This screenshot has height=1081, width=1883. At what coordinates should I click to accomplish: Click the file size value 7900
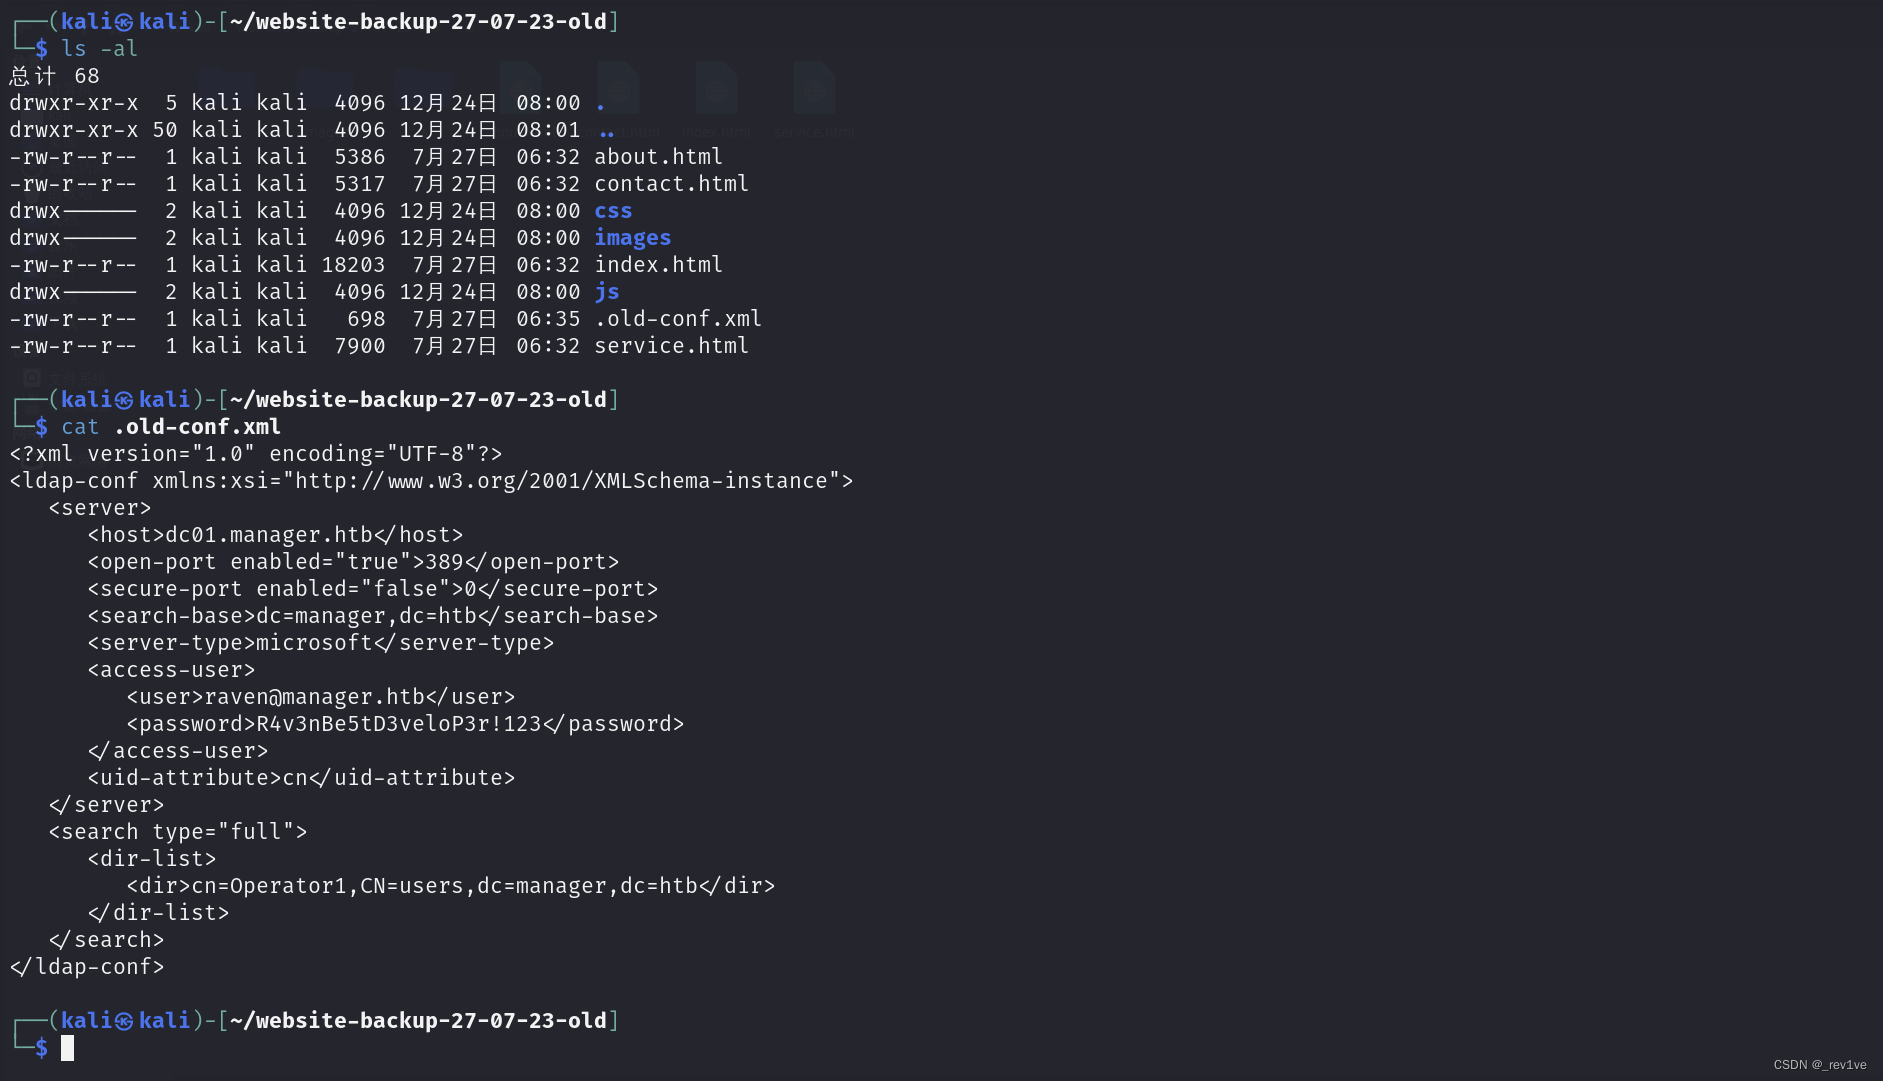(x=360, y=346)
